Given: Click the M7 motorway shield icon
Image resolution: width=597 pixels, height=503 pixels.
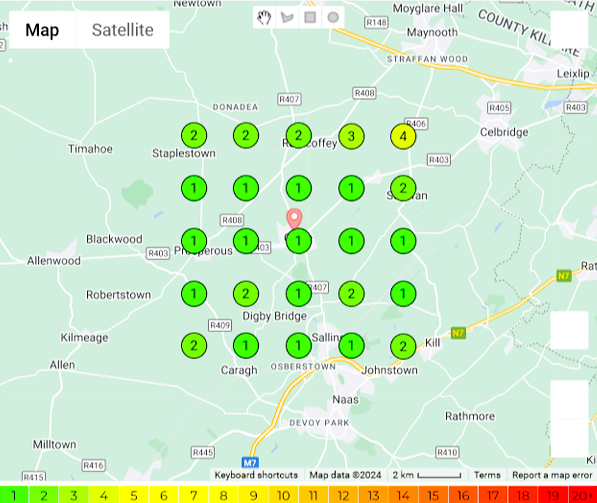Looking at the screenshot, I should [x=250, y=463].
